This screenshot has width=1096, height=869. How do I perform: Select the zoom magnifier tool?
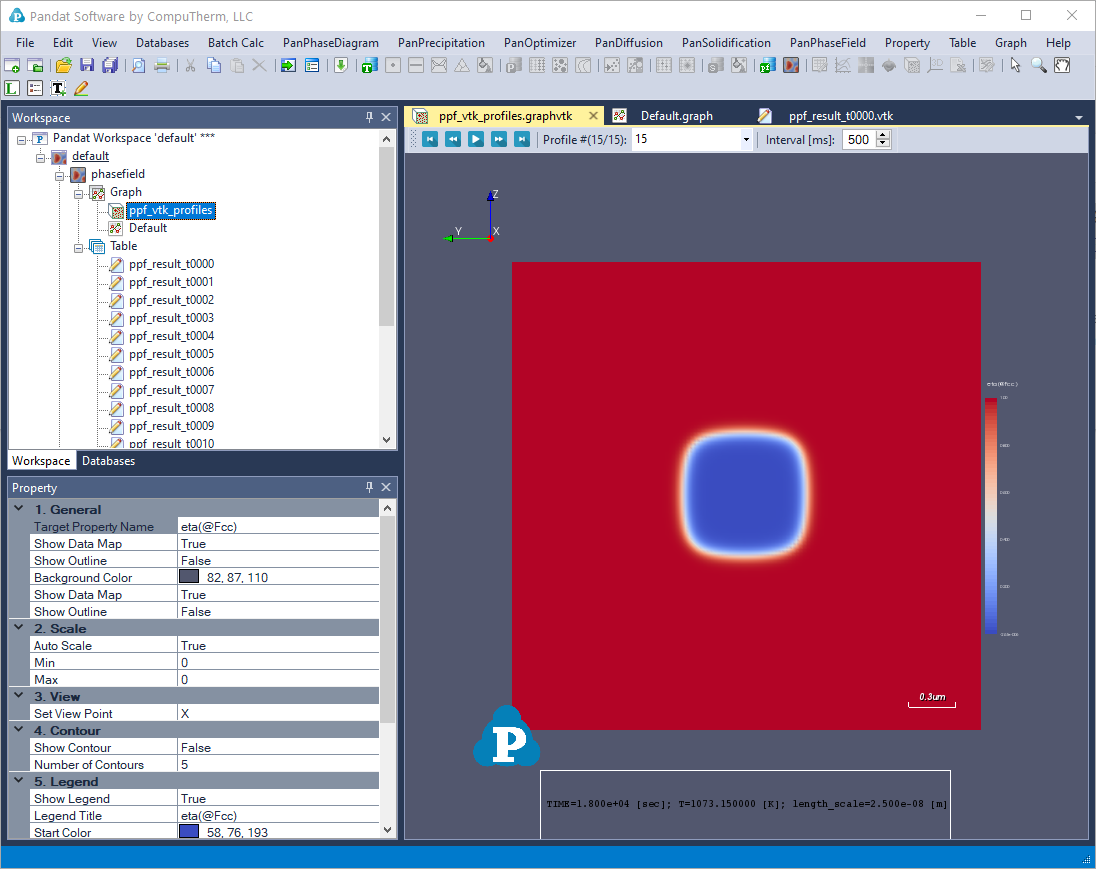1039,66
